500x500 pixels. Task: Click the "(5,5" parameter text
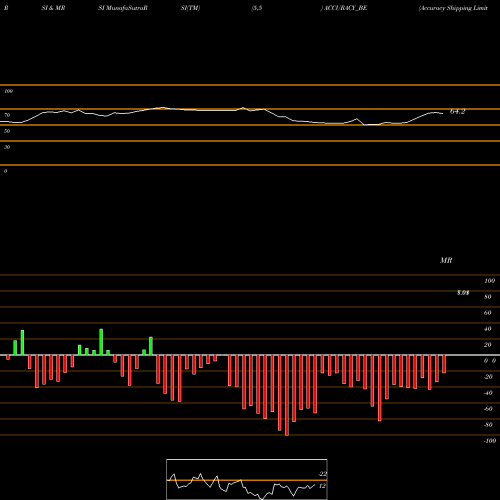257,8
